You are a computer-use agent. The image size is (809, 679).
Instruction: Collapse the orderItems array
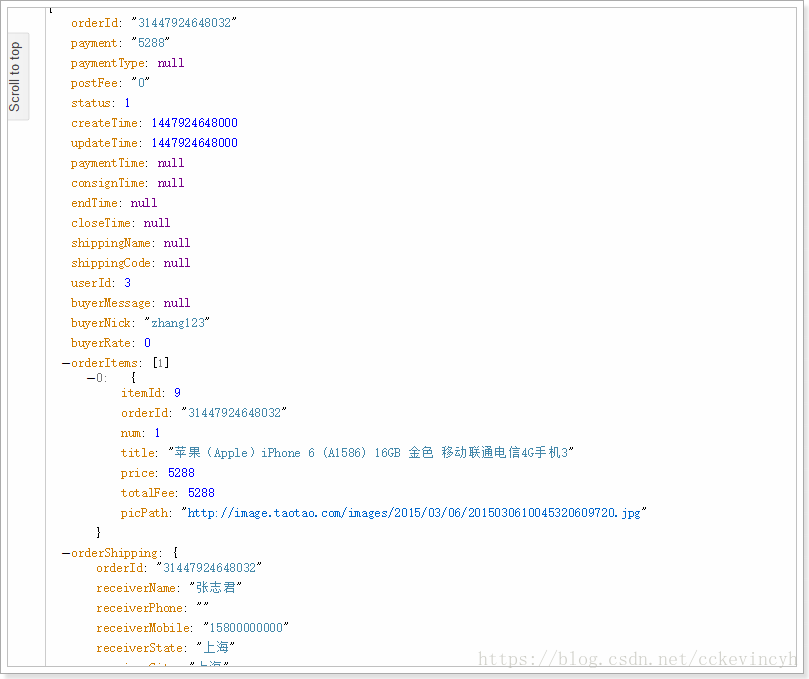point(66,363)
